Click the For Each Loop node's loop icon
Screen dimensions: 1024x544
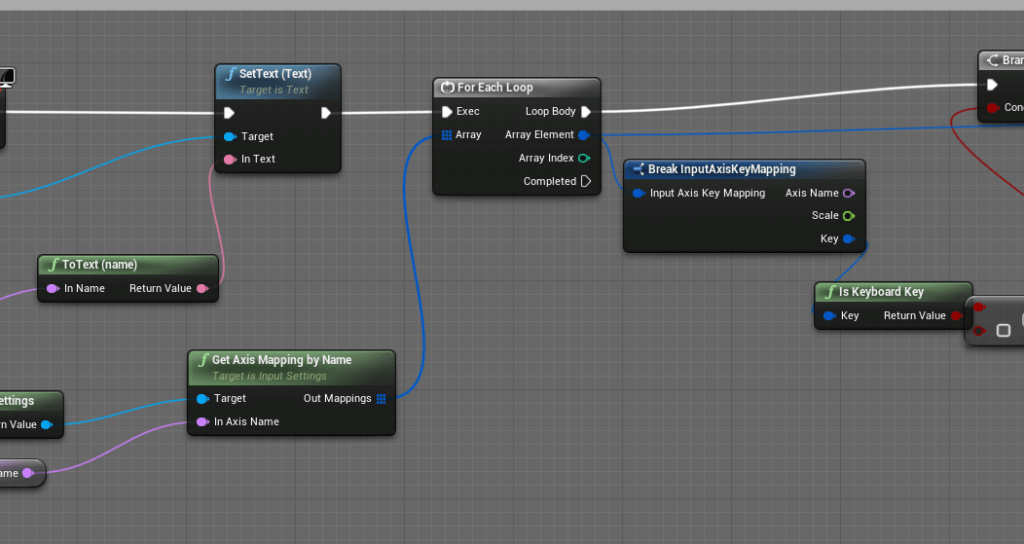pyautogui.click(x=447, y=88)
